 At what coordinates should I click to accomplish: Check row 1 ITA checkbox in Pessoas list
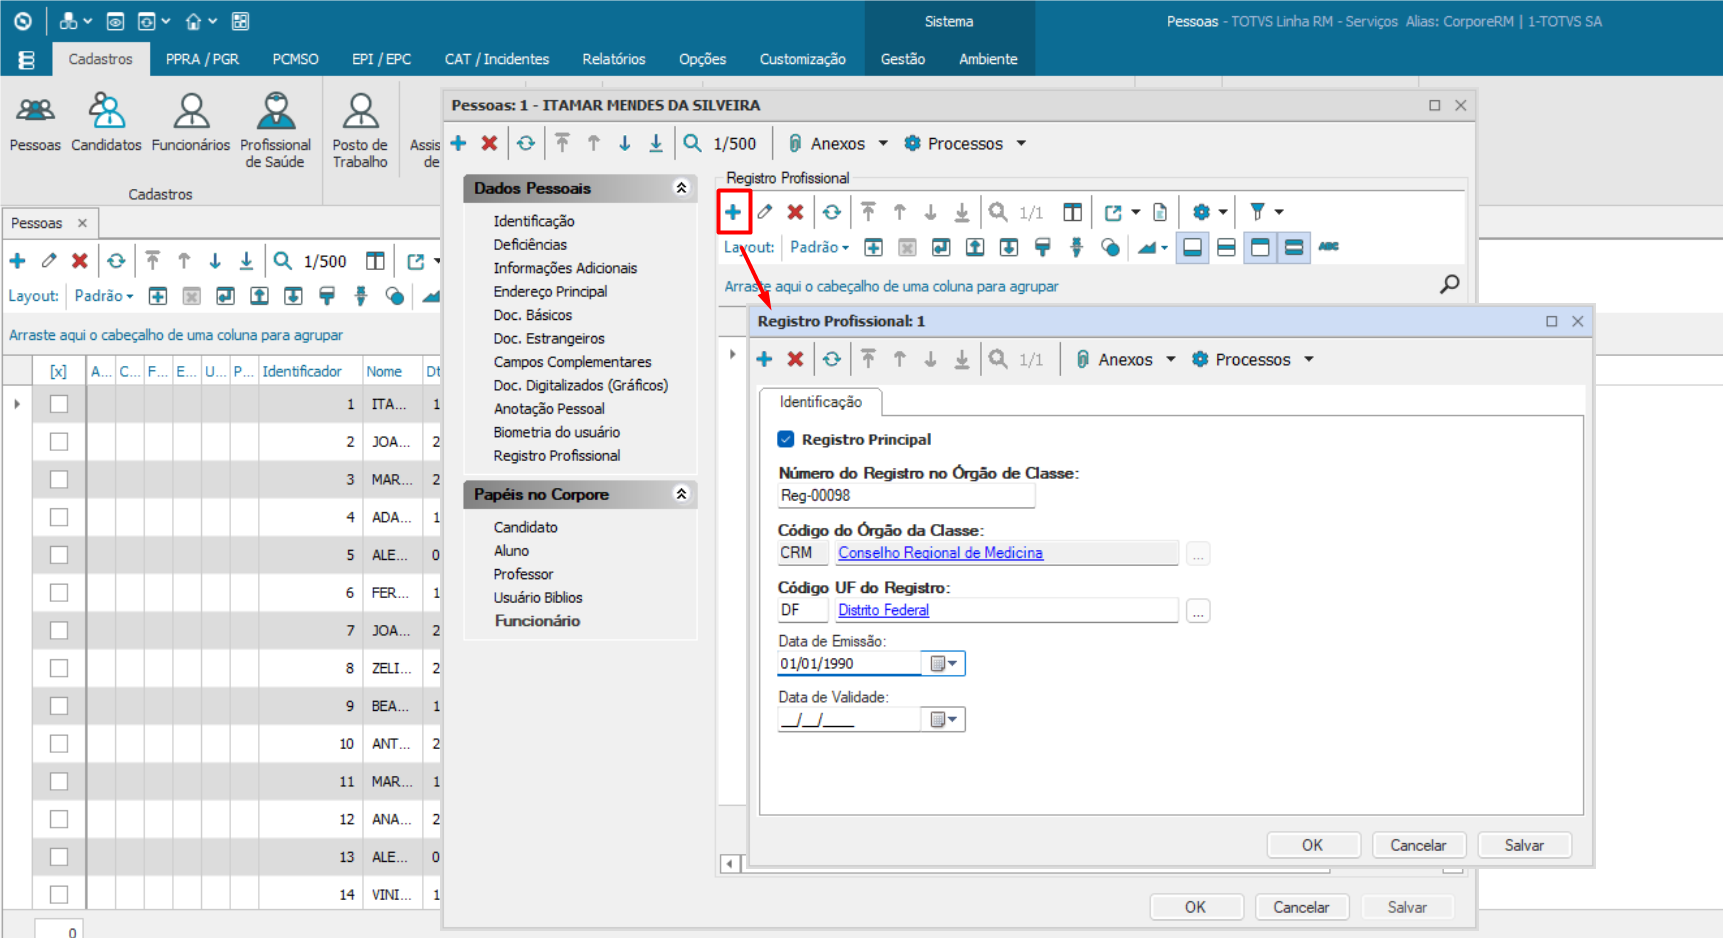pyautogui.click(x=59, y=404)
